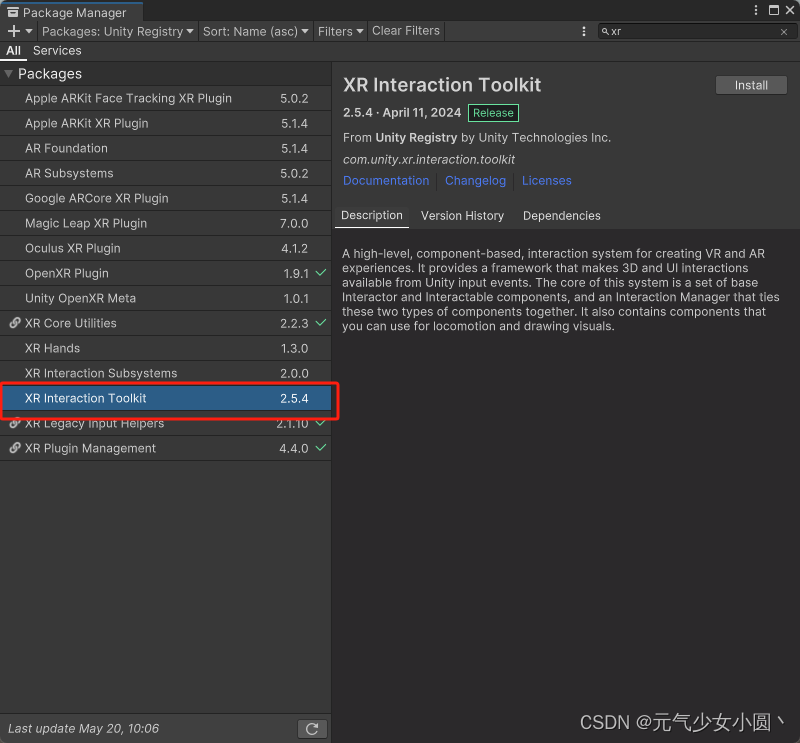The image size is (800, 743).
Task: Click the Last update May 20, 10:06 text
Action: point(83,728)
